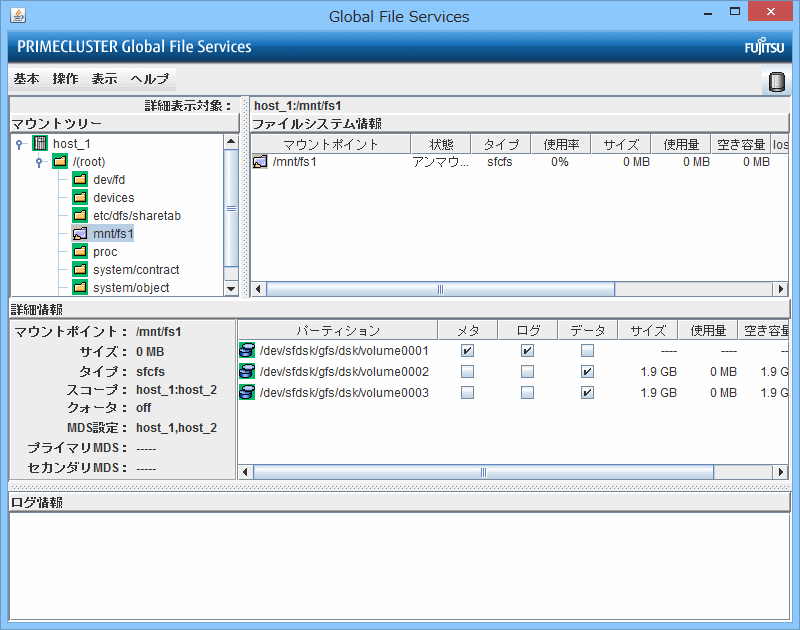Toggle メタ checkbox for volume0002
This screenshot has width=800, height=630.
[467, 371]
